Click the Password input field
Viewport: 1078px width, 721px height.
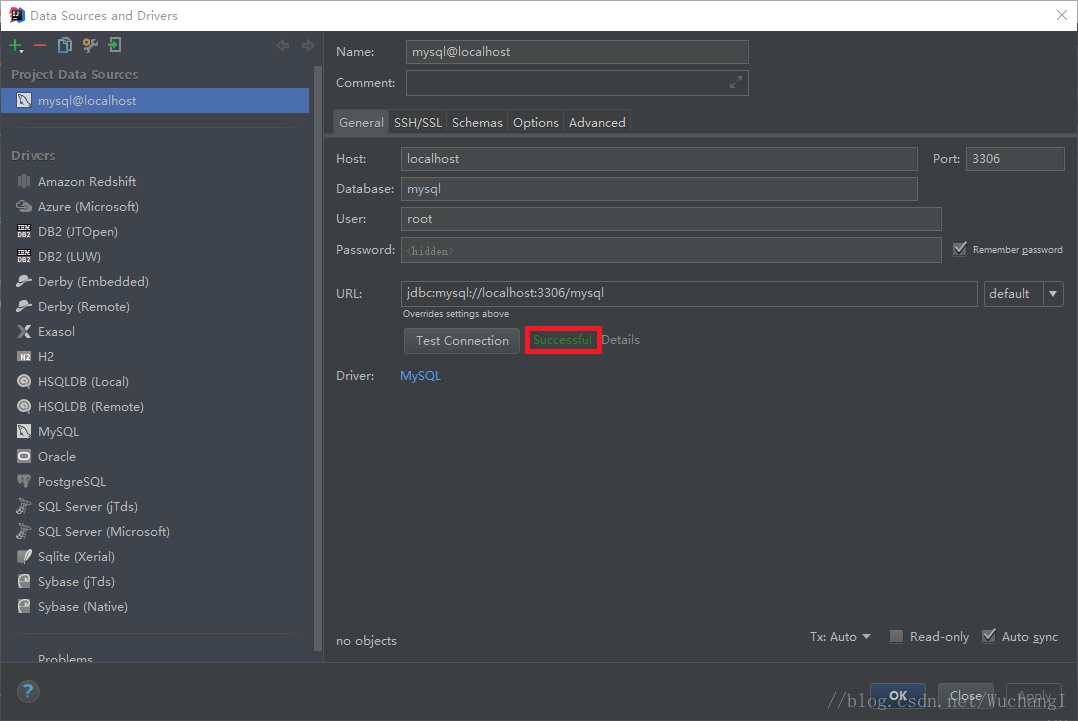pyautogui.click(x=671, y=250)
